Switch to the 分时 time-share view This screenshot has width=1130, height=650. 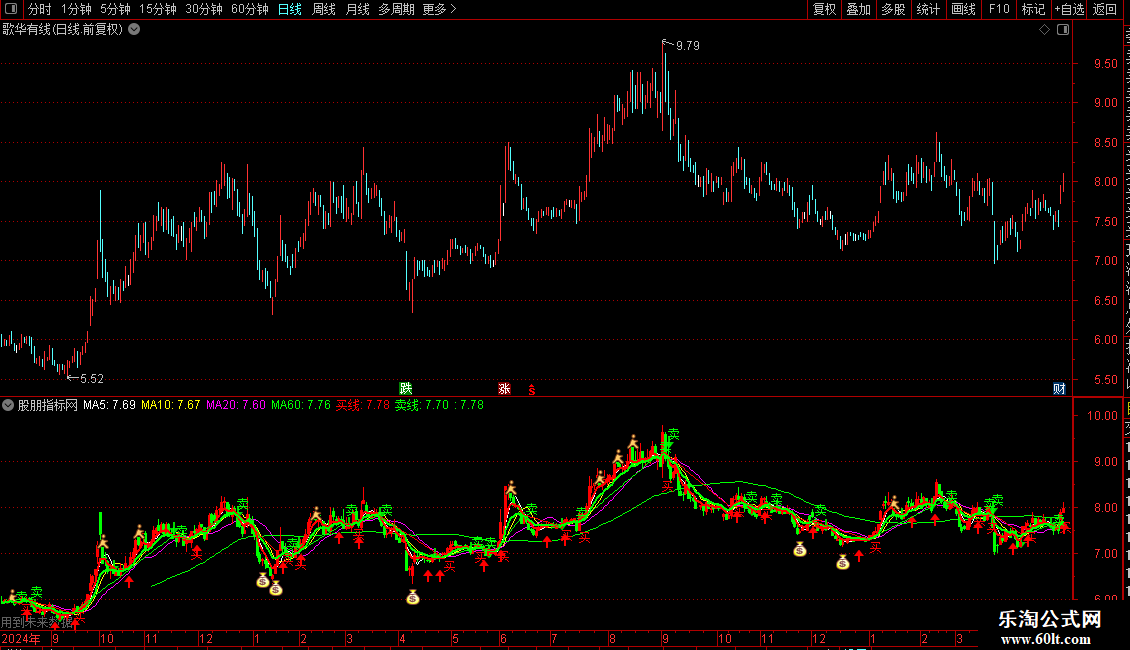pos(40,9)
